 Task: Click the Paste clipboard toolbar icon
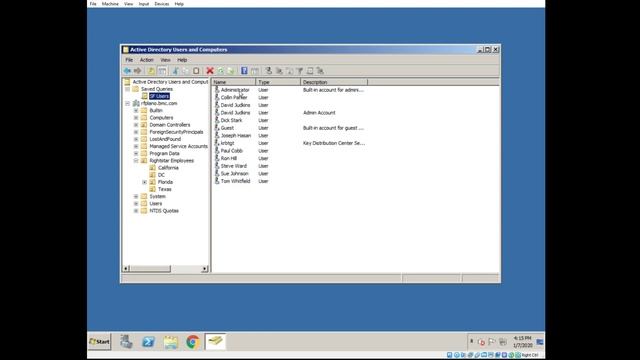point(196,71)
